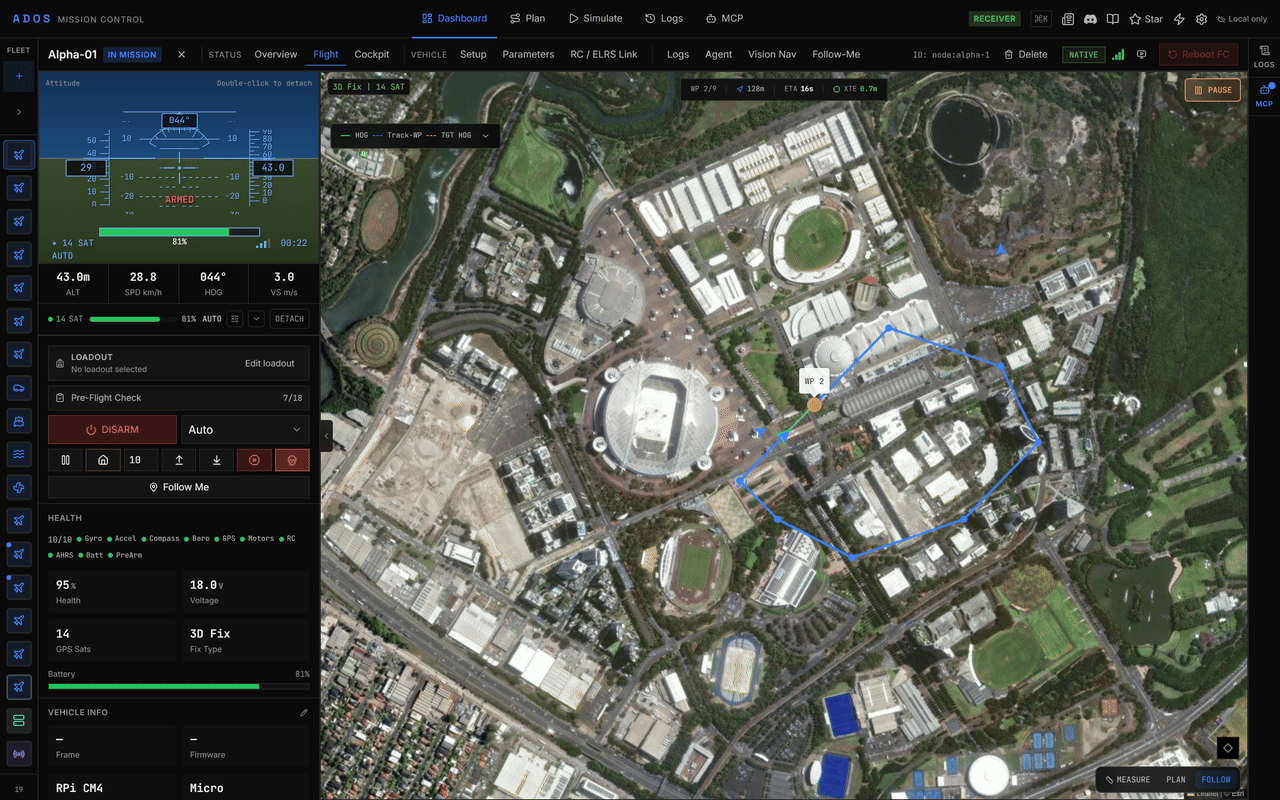This screenshot has width=1280, height=800.
Task: Open the MCP robot icon in right rail
Action: click(x=1264, y=95)
